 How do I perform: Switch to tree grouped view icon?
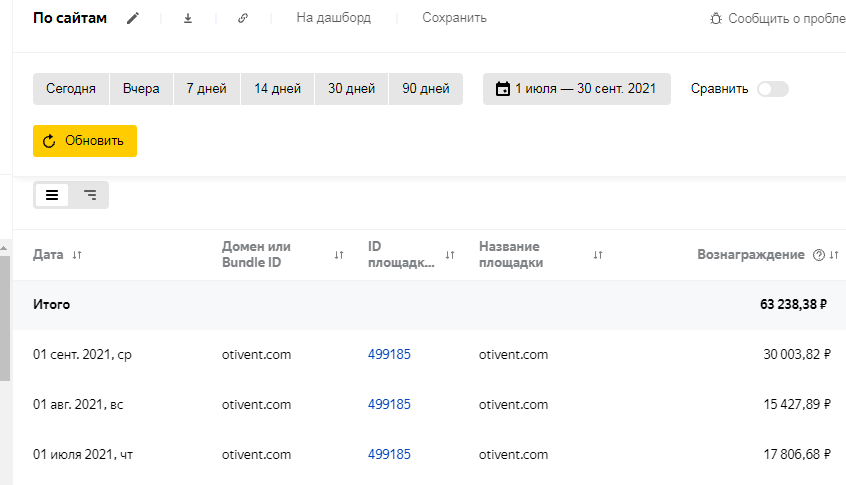90,195
